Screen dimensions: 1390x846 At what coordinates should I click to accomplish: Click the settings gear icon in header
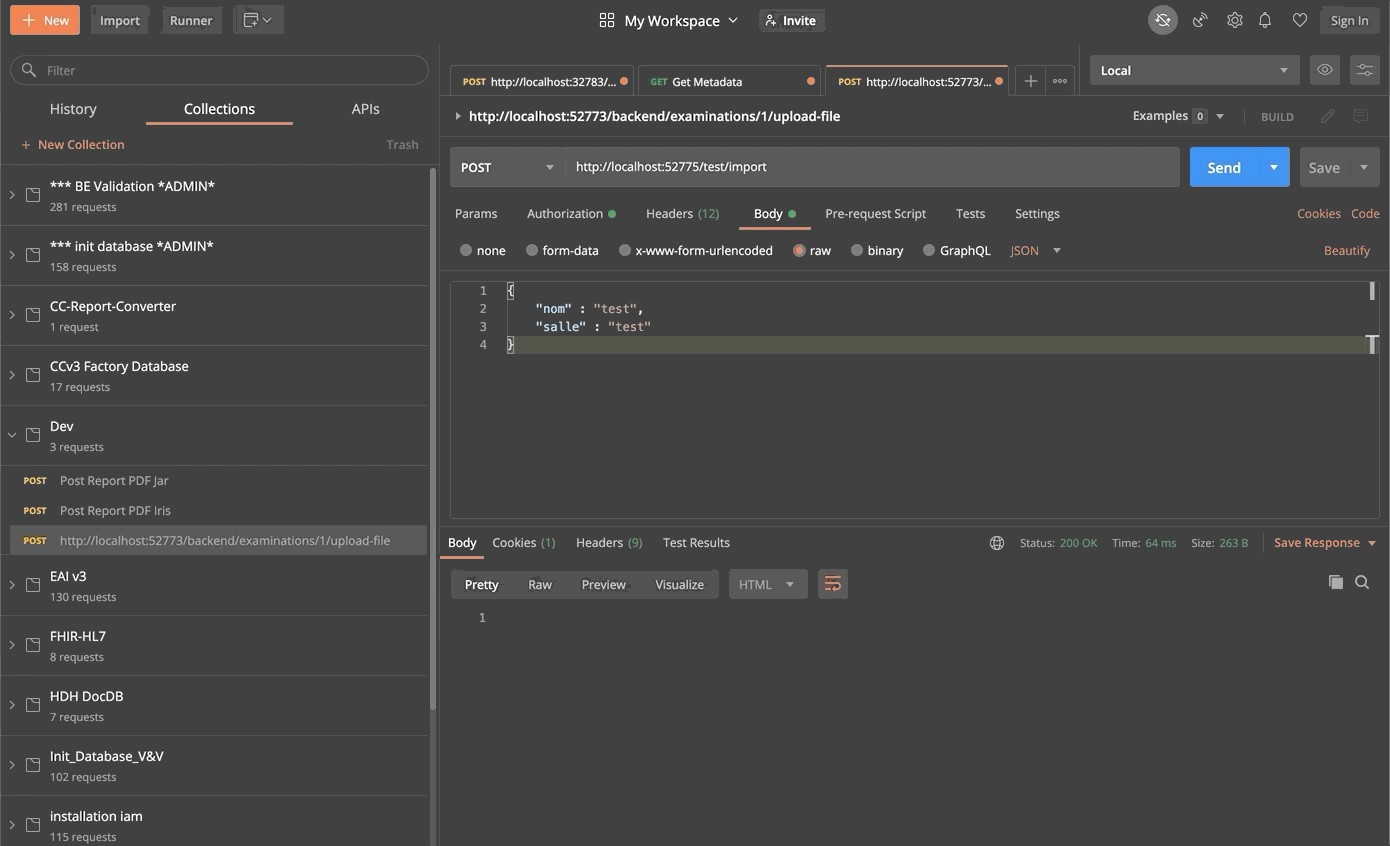(x=1234, y=20)
